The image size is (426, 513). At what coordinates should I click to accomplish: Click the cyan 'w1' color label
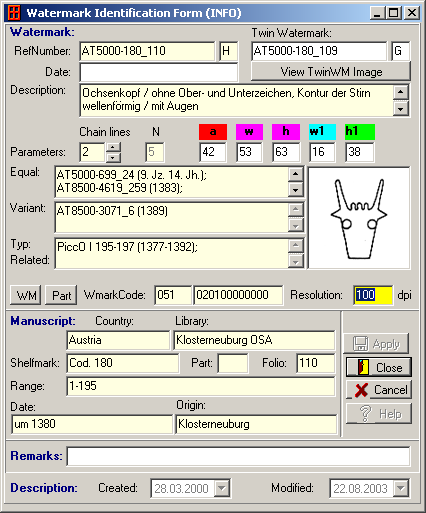click(x=322, y=132)
